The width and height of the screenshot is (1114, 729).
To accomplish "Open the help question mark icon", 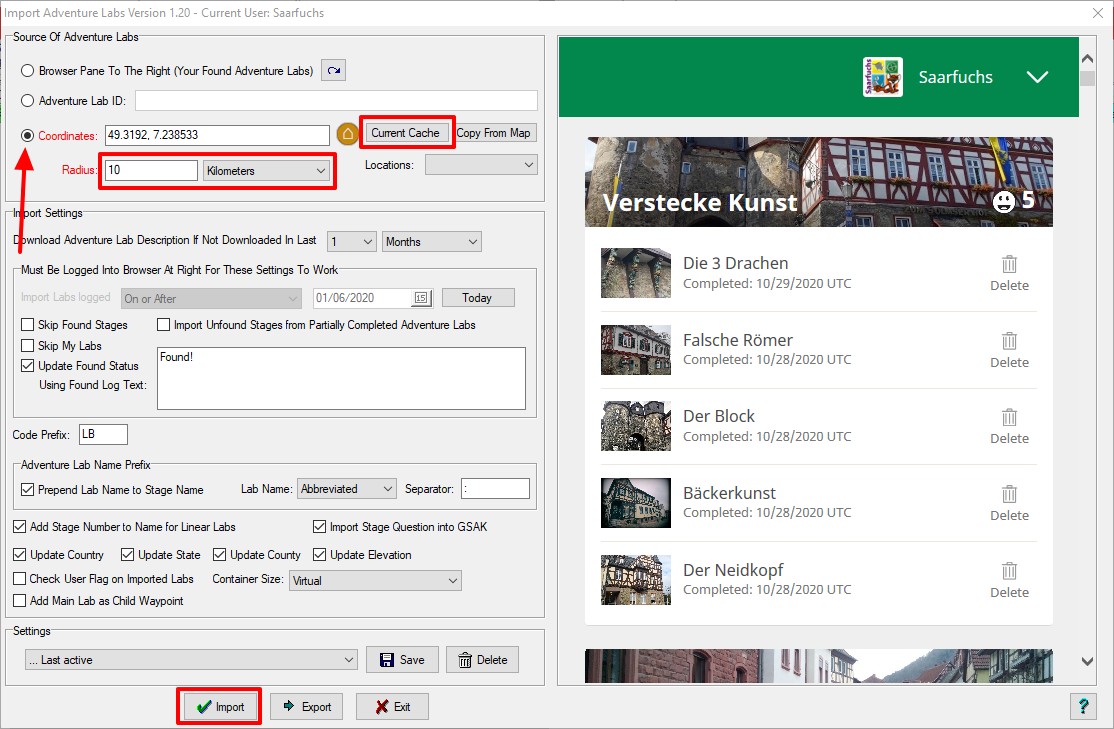I will tap(1083, 706).
